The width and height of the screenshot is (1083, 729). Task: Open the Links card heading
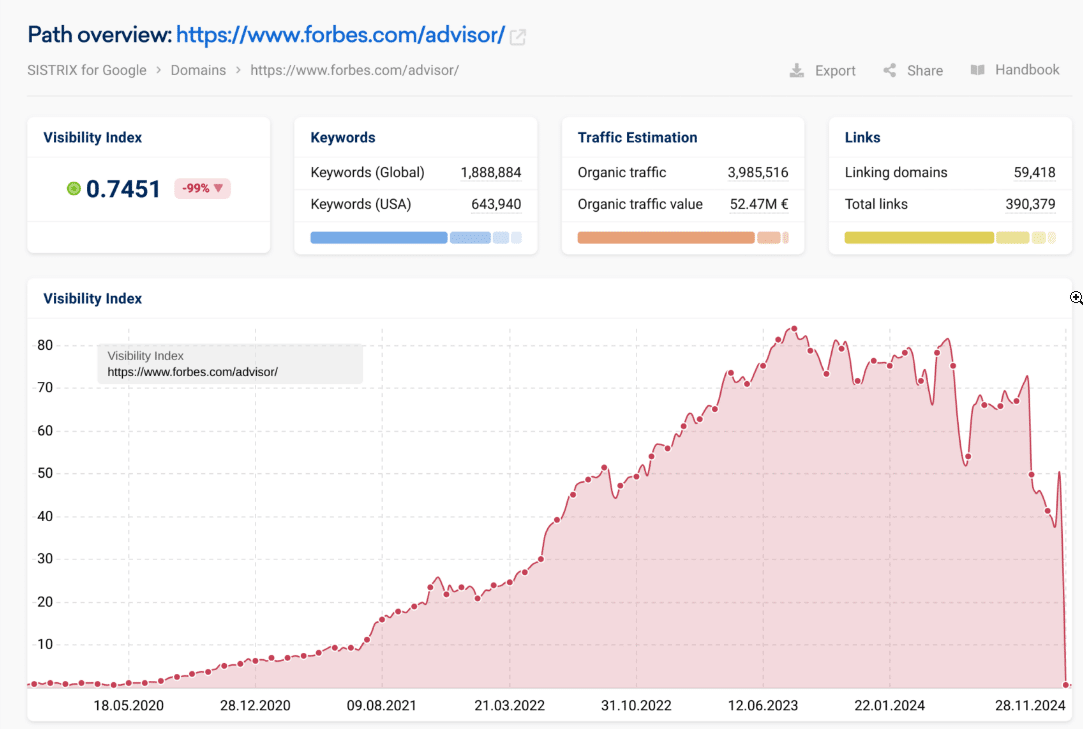click(863, 138)
